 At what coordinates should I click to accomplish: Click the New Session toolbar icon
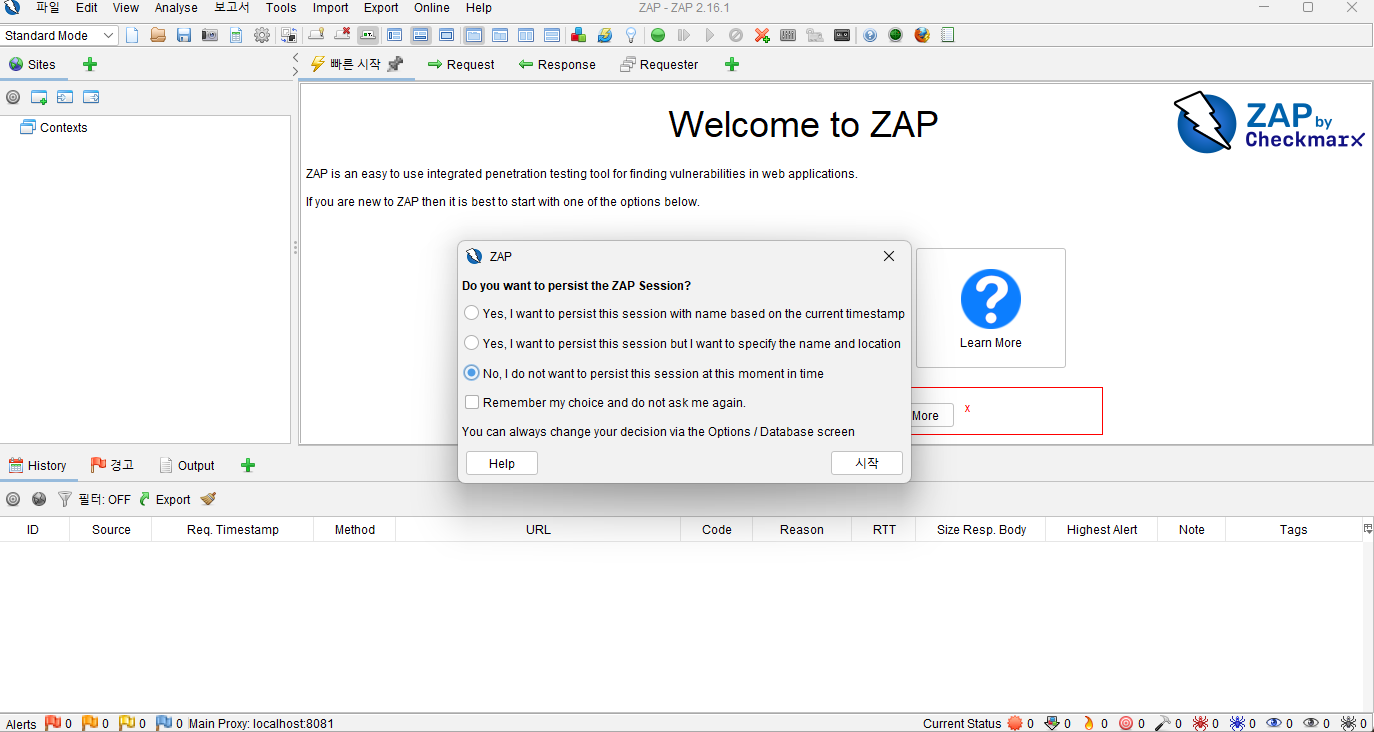131,35
